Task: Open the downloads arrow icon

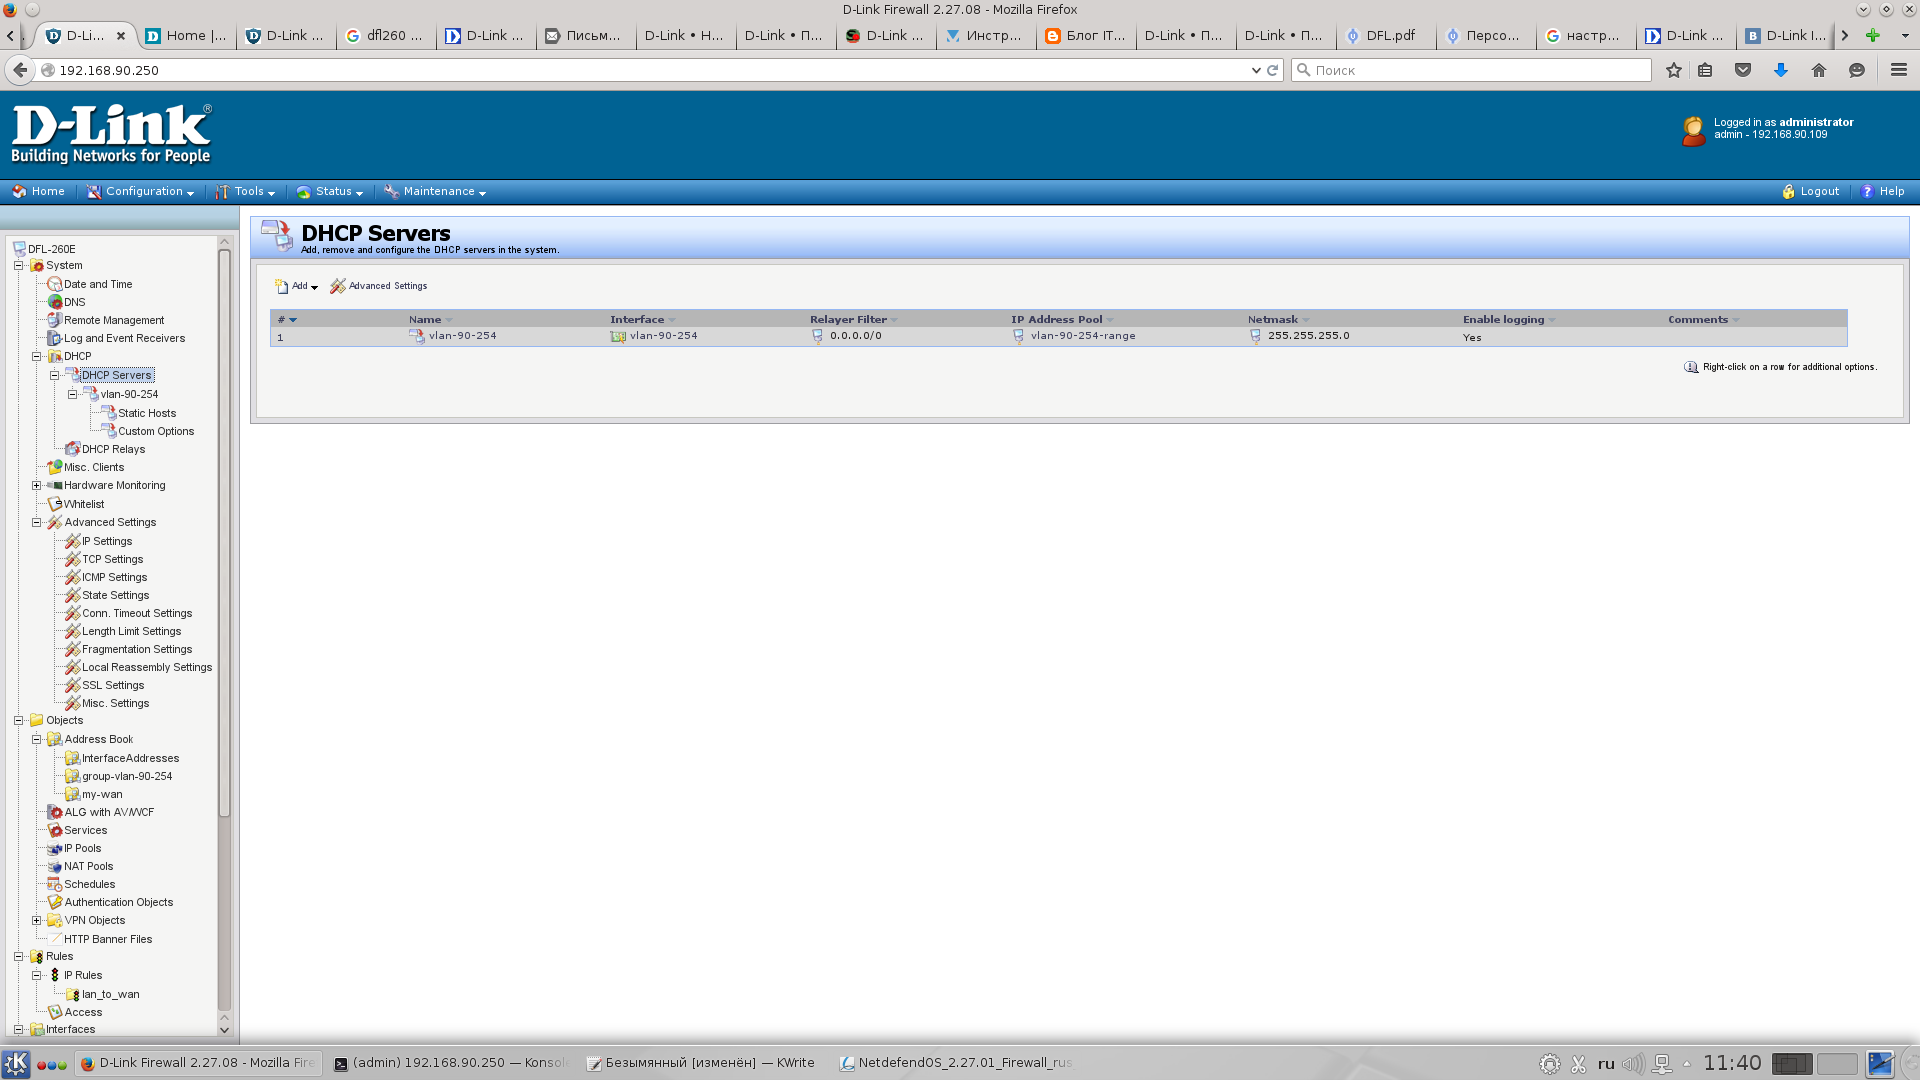Action: [x=1780, y=70]
